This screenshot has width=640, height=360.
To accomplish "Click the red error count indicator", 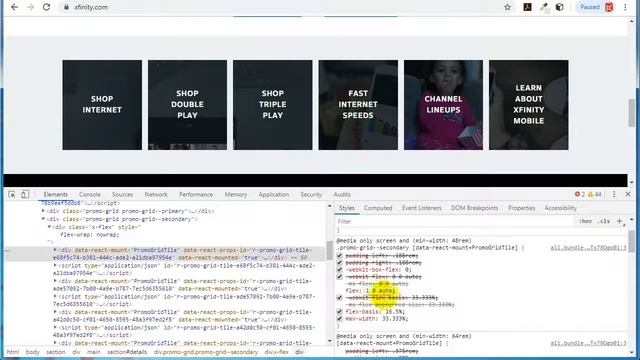I will click(x=580, y=194).
